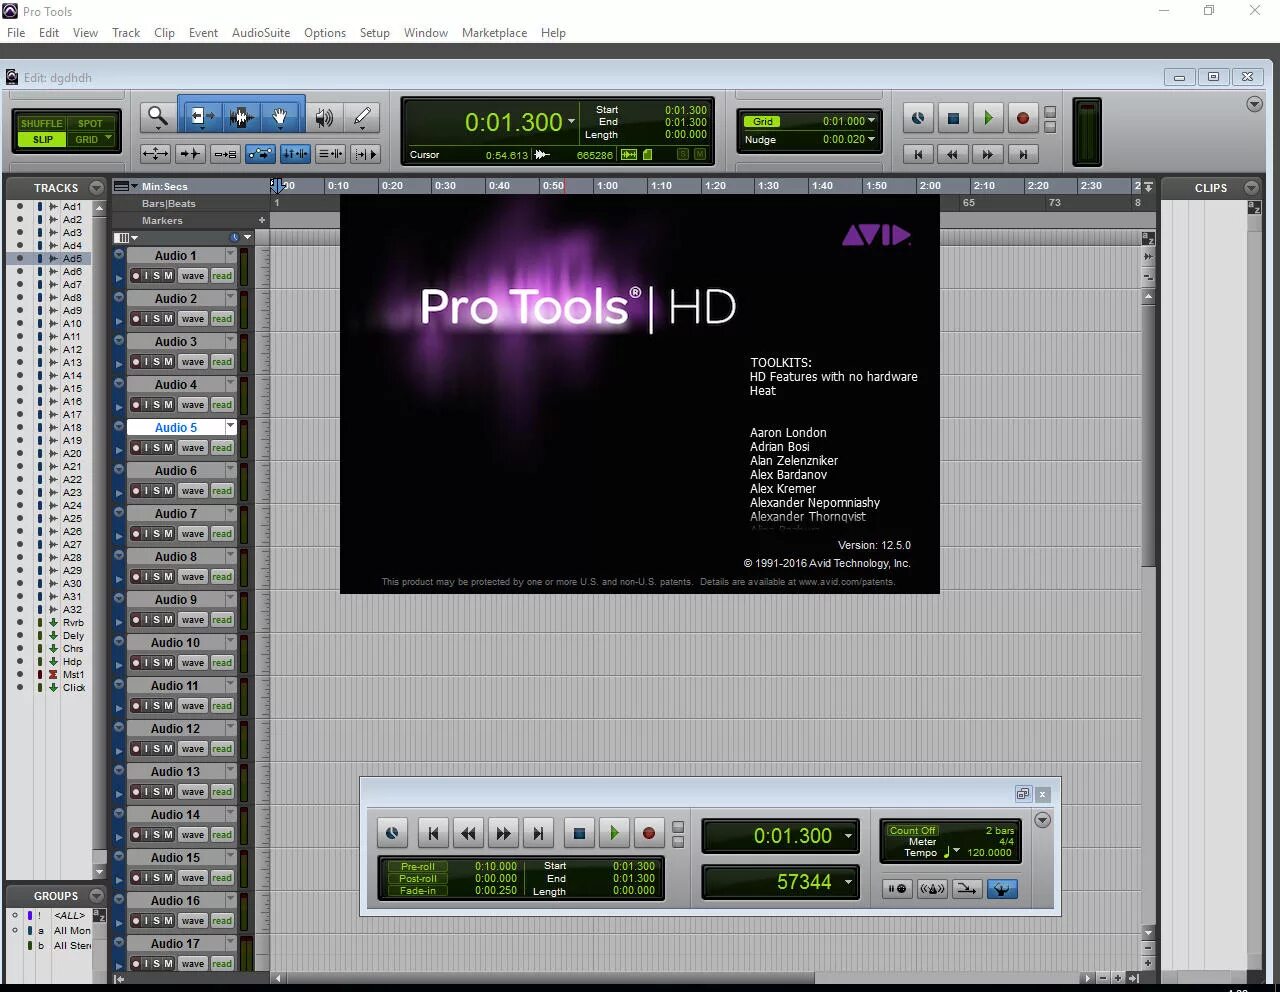Go to End in Edit window transport
This screenshot has width=1280, height=992.
1022,154
